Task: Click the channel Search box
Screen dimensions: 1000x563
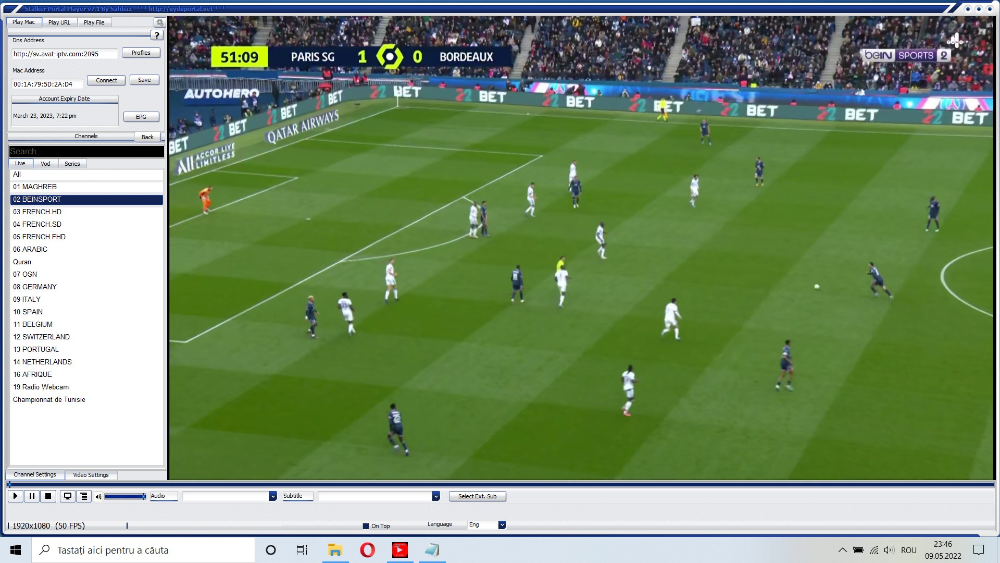Action: click(86, 151)
